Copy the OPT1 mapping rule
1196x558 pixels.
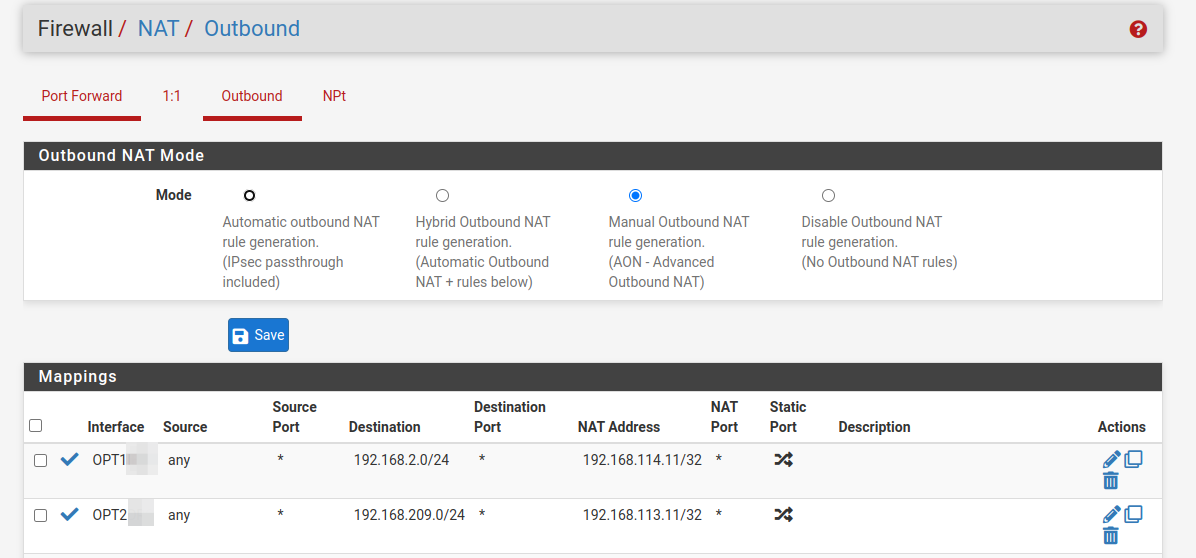(1133, 460)
